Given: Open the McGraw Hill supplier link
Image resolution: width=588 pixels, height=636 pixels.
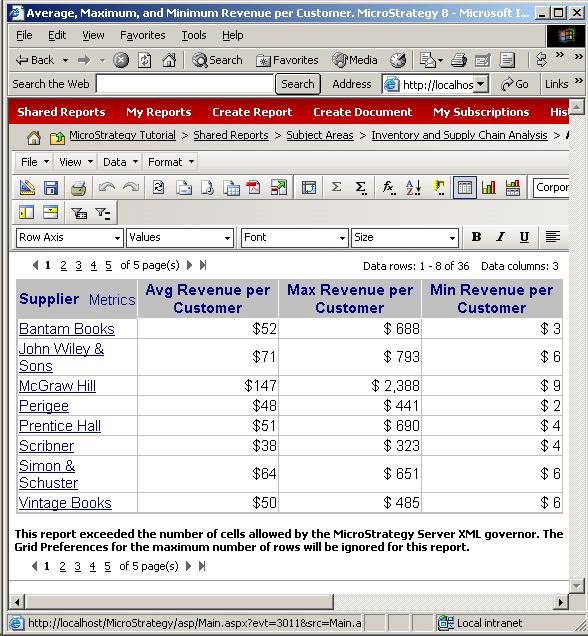Looking at the screenshot, I should (57, 386).
